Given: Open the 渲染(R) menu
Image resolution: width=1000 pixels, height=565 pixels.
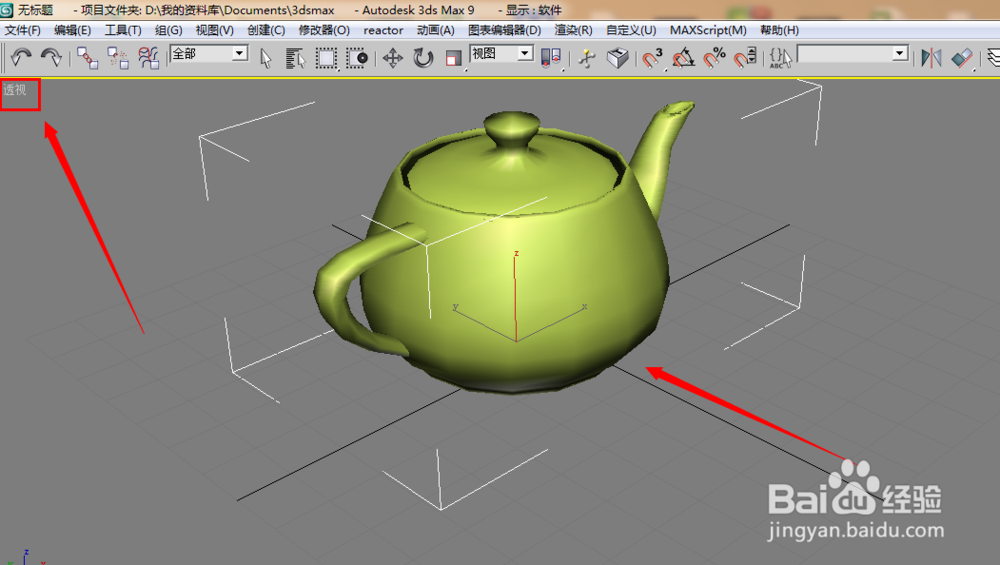Looking at the screenshot, I should tap(573, 30).
